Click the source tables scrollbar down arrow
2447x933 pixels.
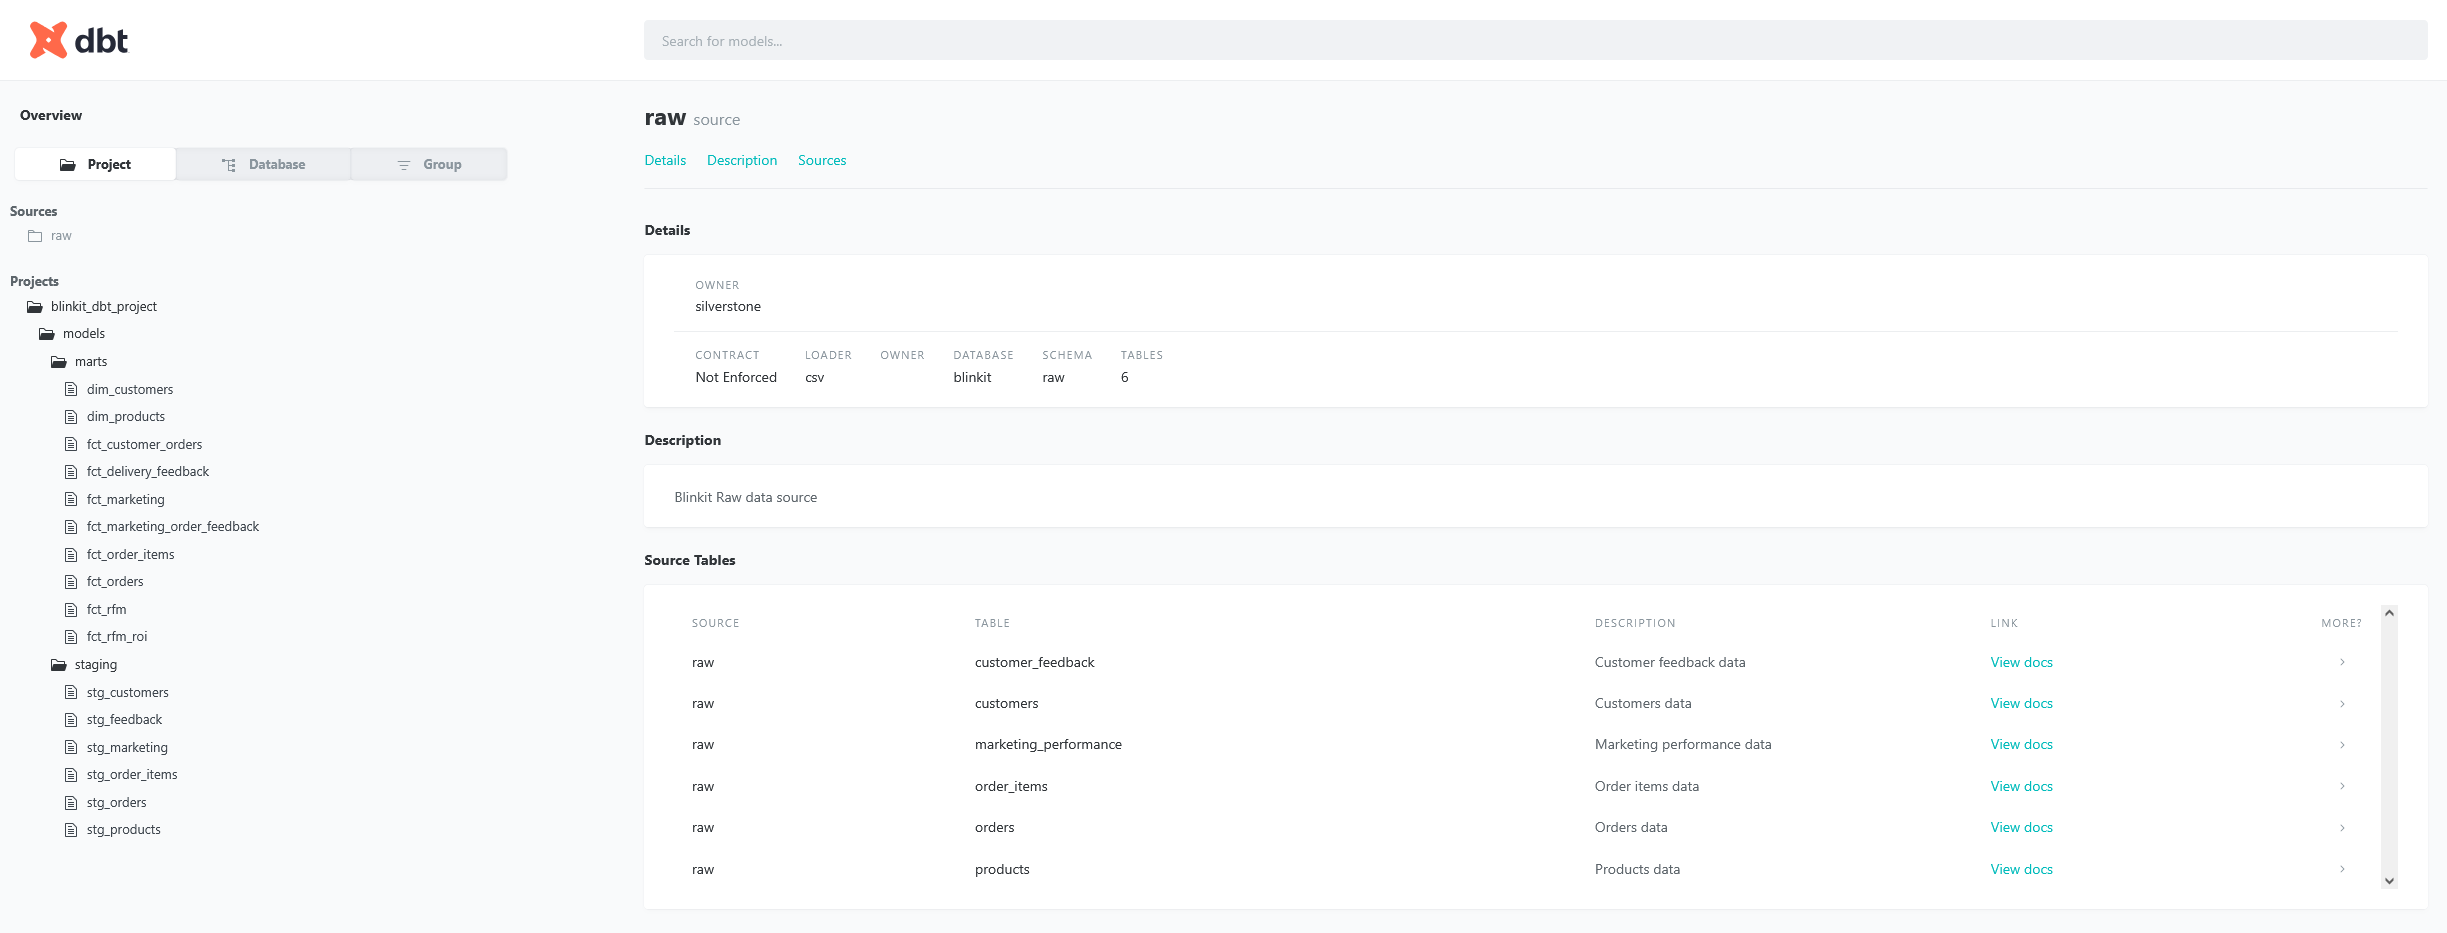pyautogui.click(x=2389, y=881)
